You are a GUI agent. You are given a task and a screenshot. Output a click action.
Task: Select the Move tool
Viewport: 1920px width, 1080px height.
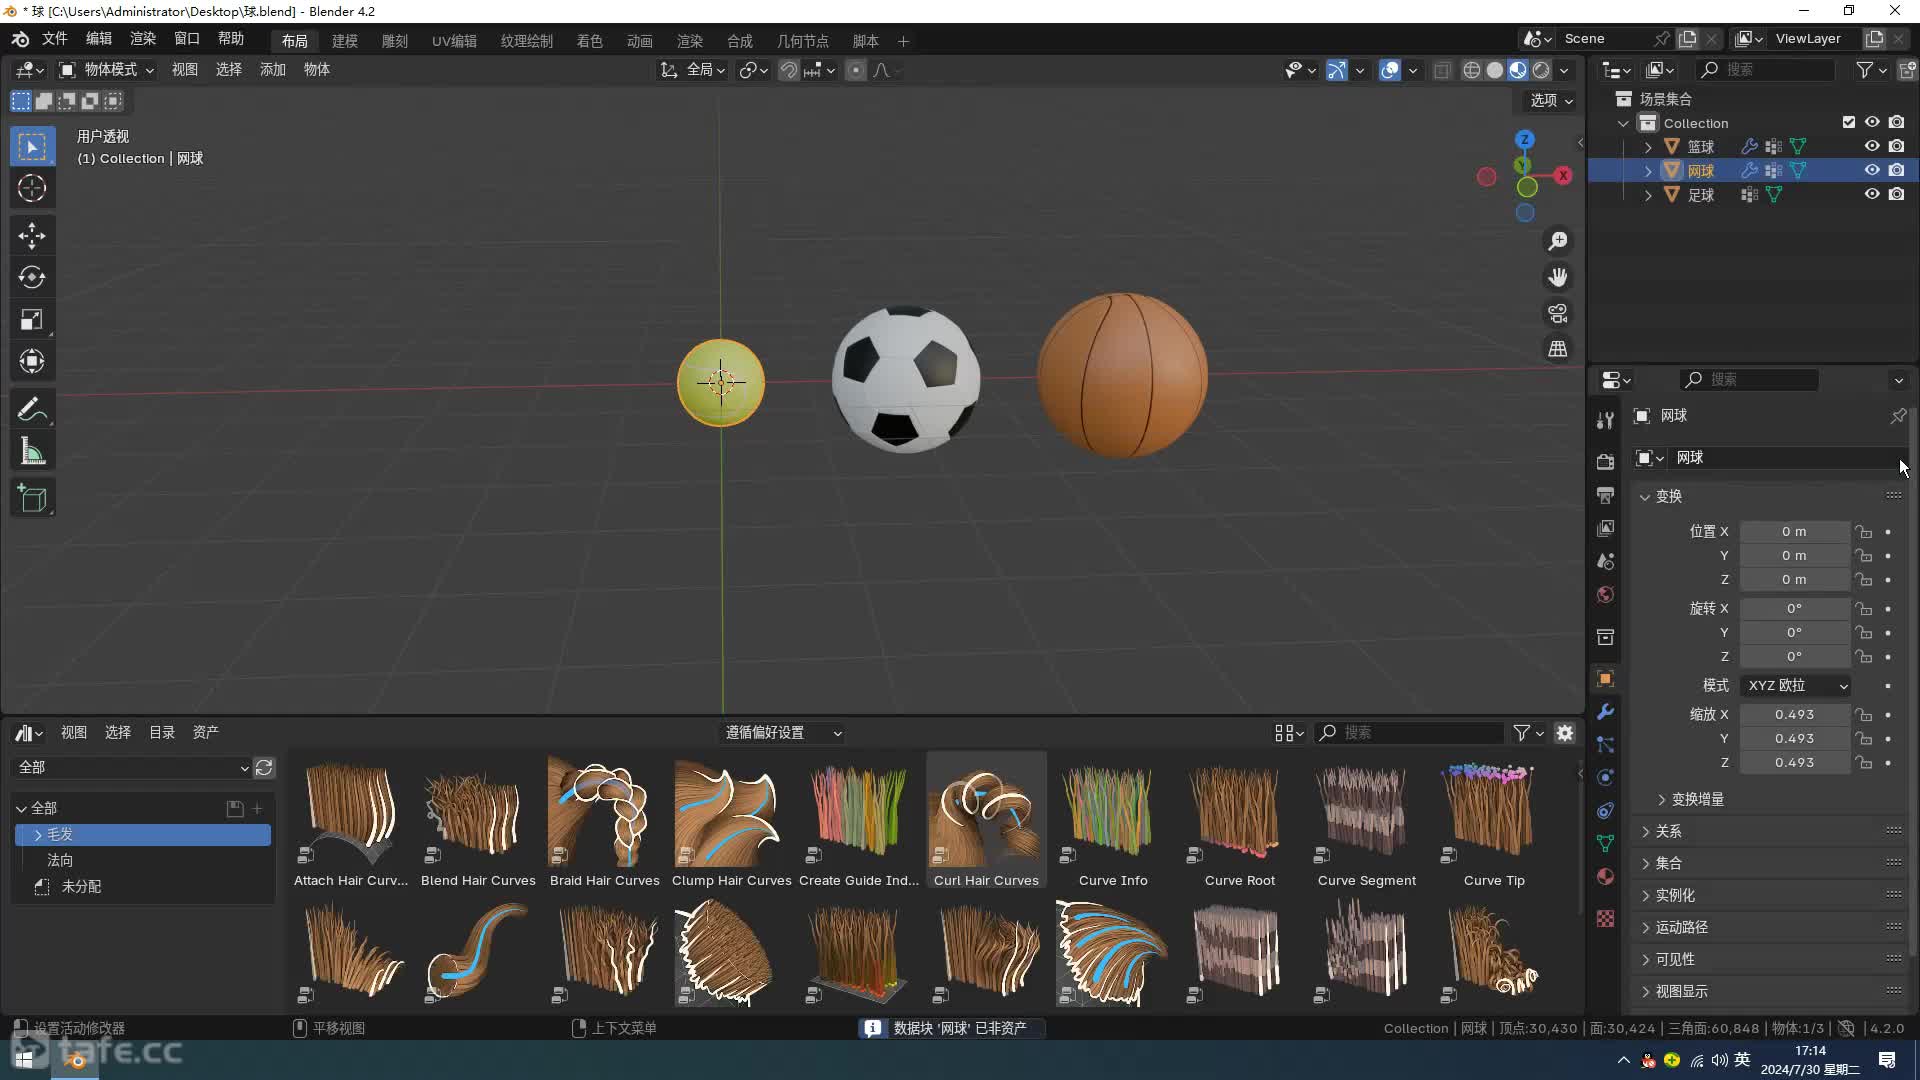pyautogui.click(x=32, y=236)
